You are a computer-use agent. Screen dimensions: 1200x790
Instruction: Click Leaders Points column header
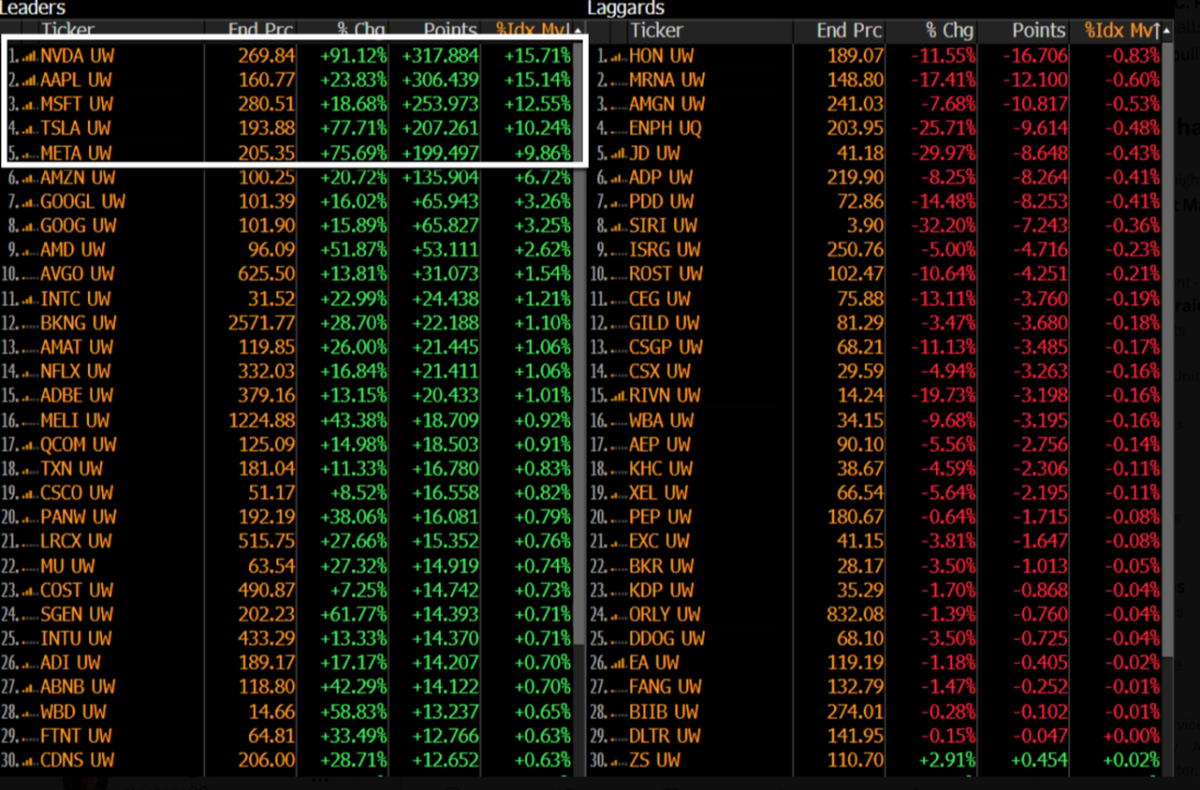(449, 31)
